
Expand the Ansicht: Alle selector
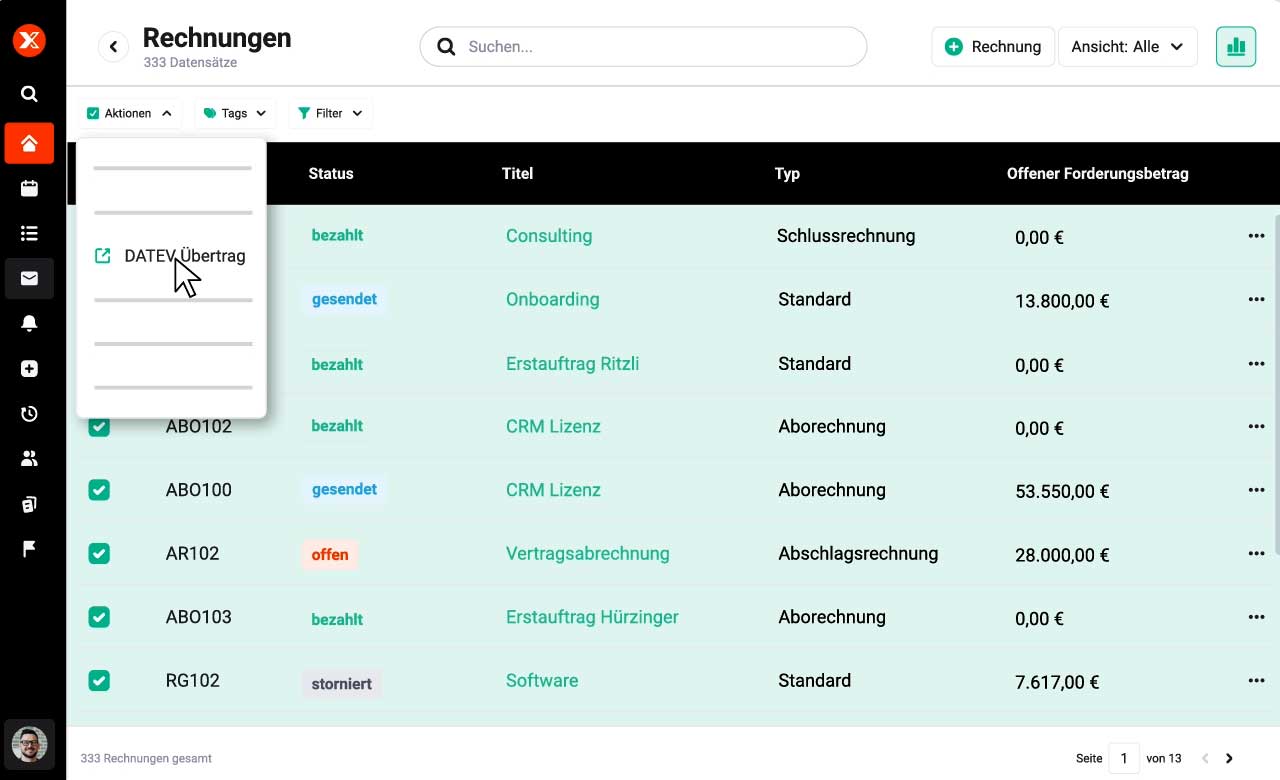(1128, 46)
